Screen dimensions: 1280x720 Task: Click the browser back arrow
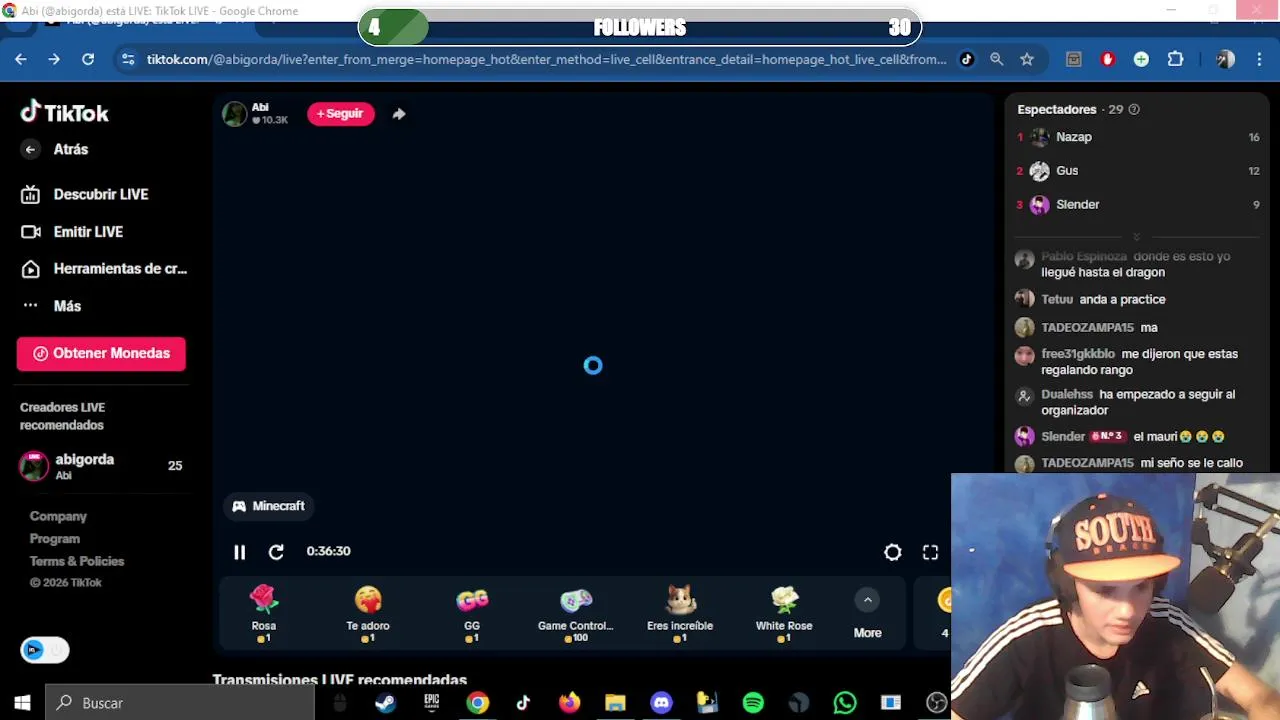(21, 60)
